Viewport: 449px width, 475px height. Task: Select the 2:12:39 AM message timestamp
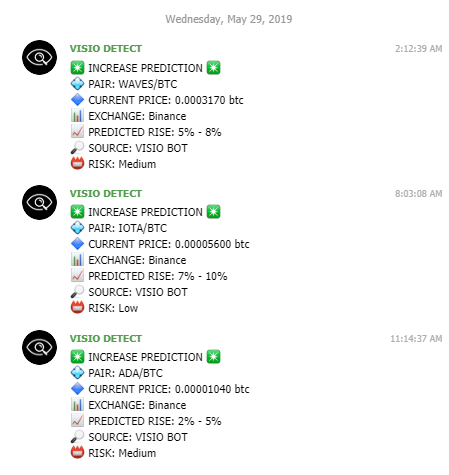click(x=419, y=49)
